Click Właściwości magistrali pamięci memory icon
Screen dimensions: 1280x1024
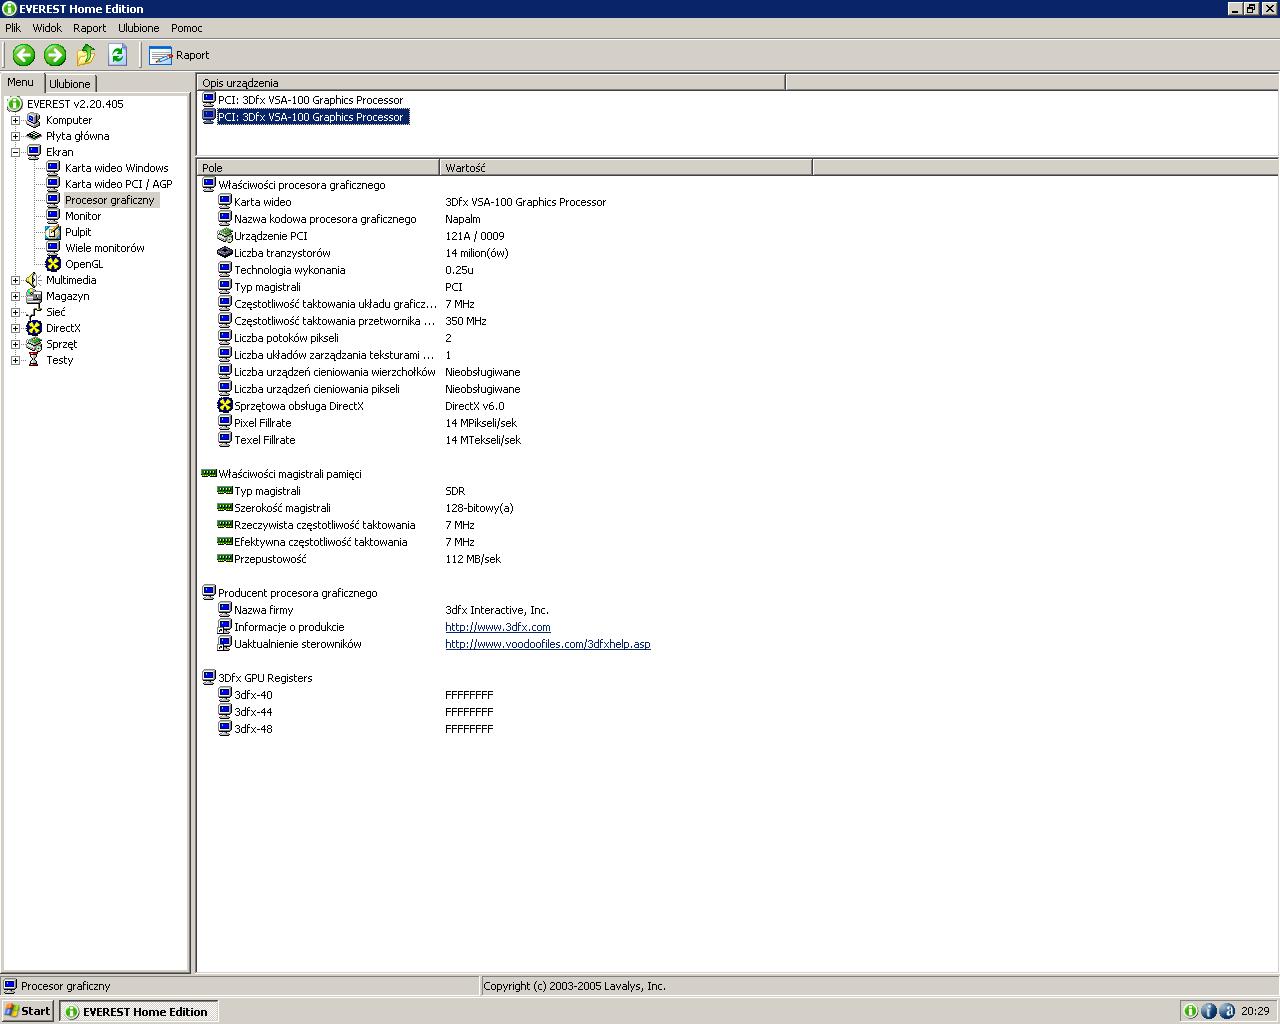pos(209,474)
